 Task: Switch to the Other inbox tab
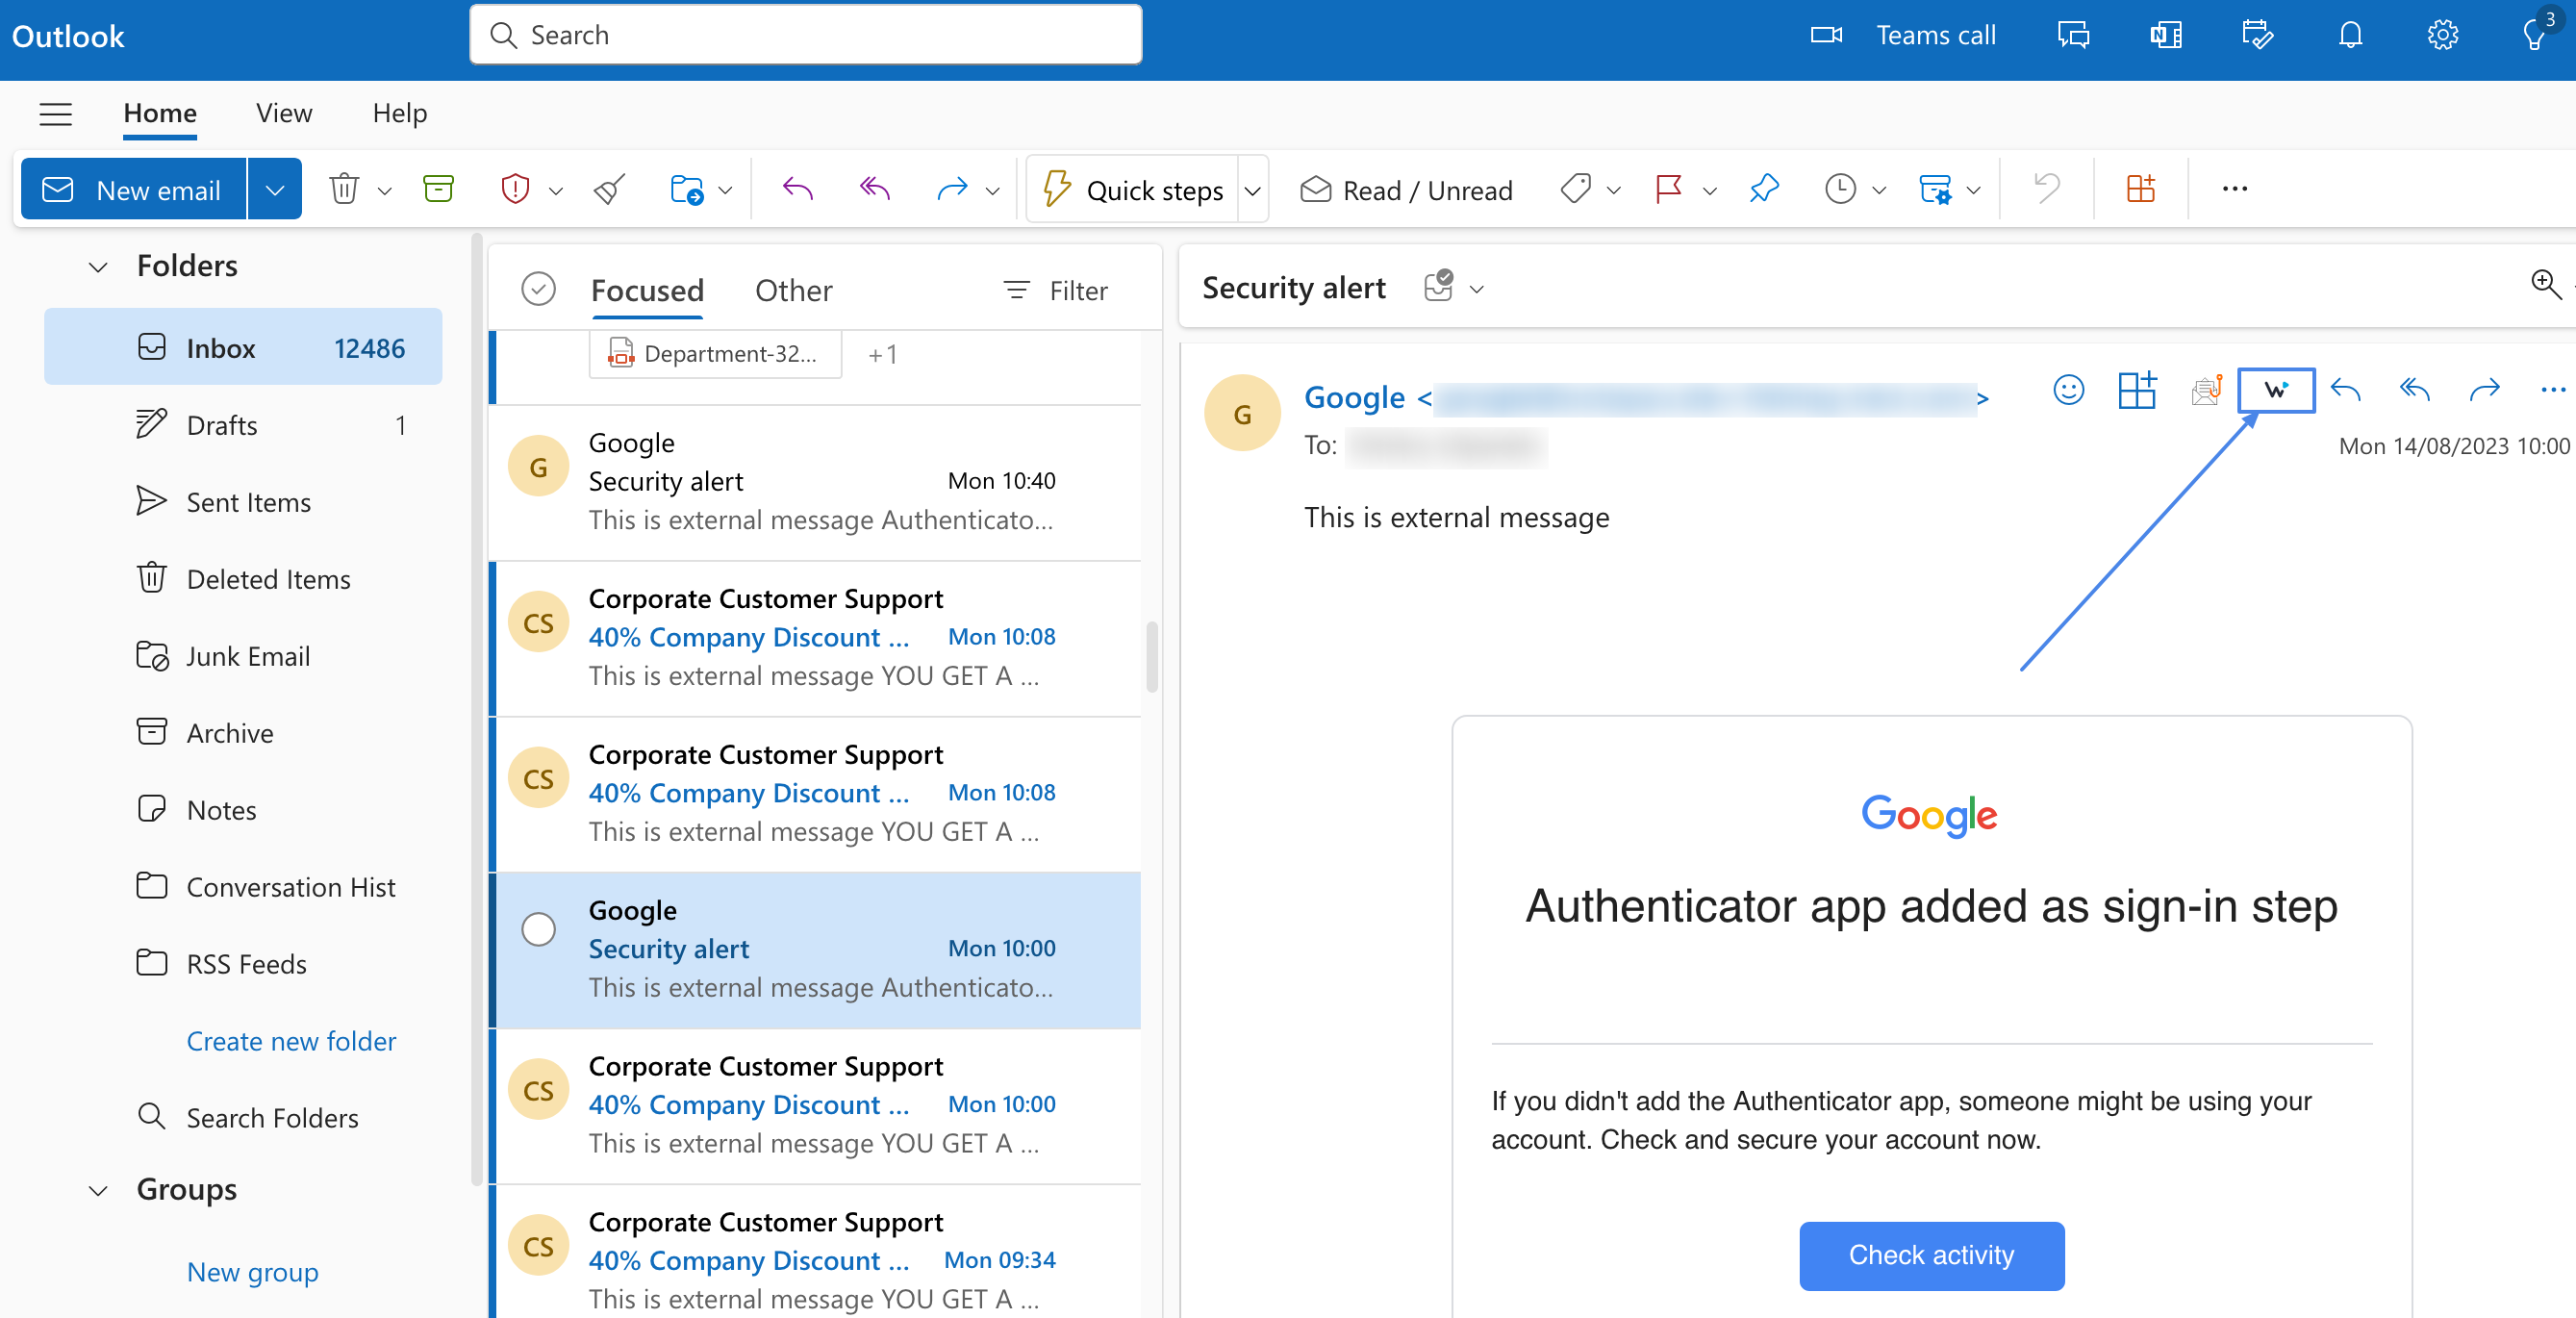click(793, 290)
